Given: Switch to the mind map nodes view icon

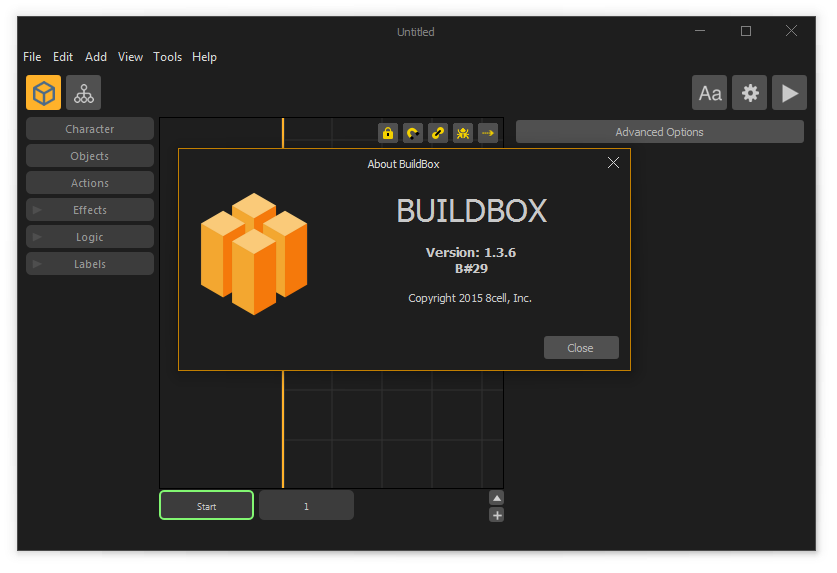Looking at the screenshot, I should coord(83,93).
